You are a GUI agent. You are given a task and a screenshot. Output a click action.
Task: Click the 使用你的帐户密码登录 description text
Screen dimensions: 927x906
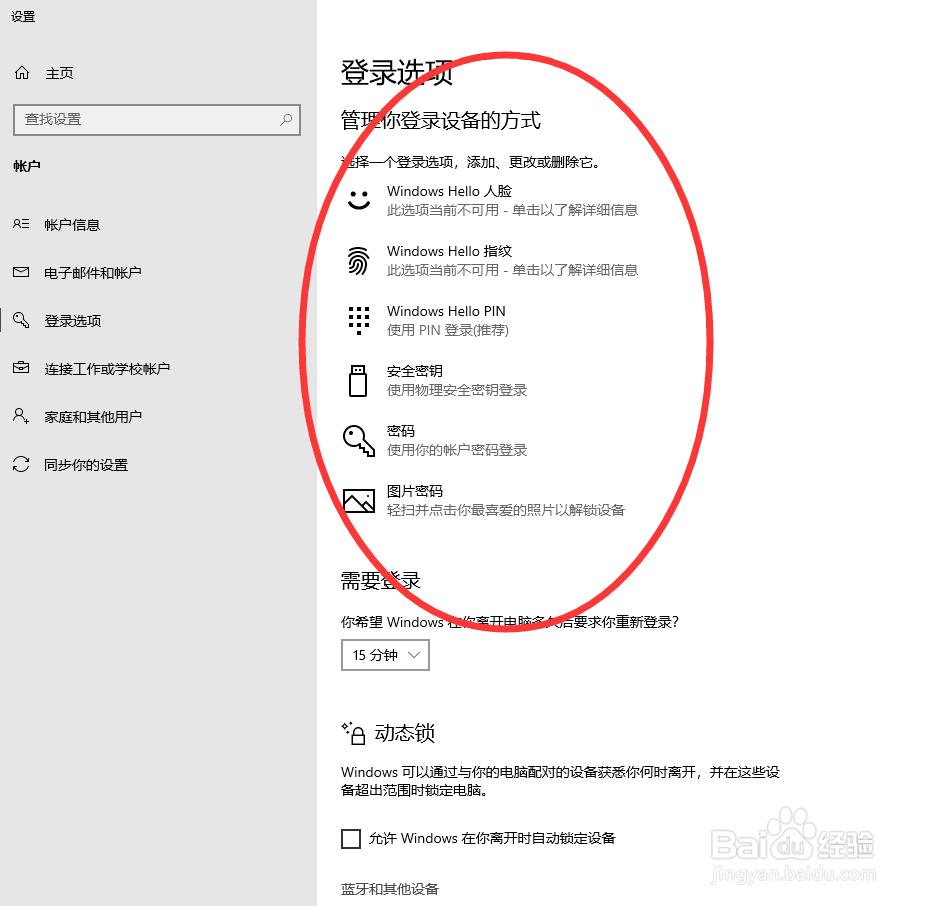[457, 450]
